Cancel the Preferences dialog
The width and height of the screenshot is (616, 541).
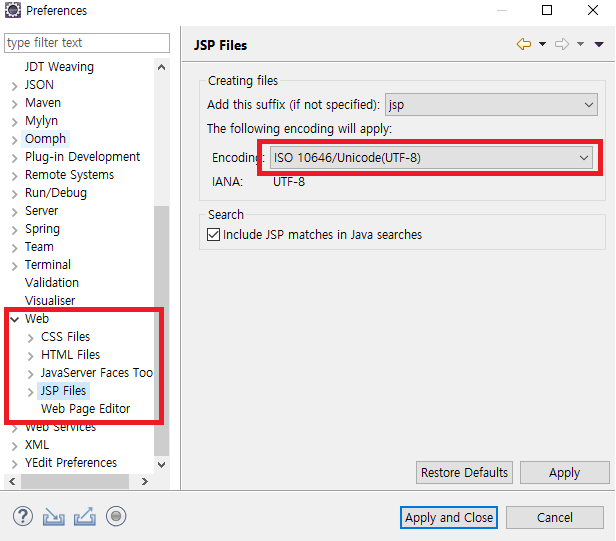click(555, 517)
